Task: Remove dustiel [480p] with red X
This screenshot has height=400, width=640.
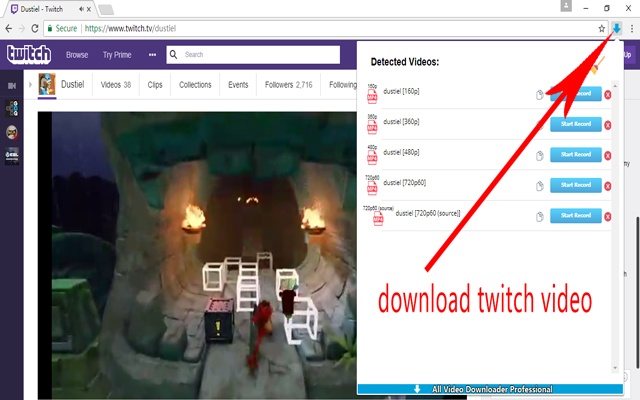Action: [x=608, y=156]
